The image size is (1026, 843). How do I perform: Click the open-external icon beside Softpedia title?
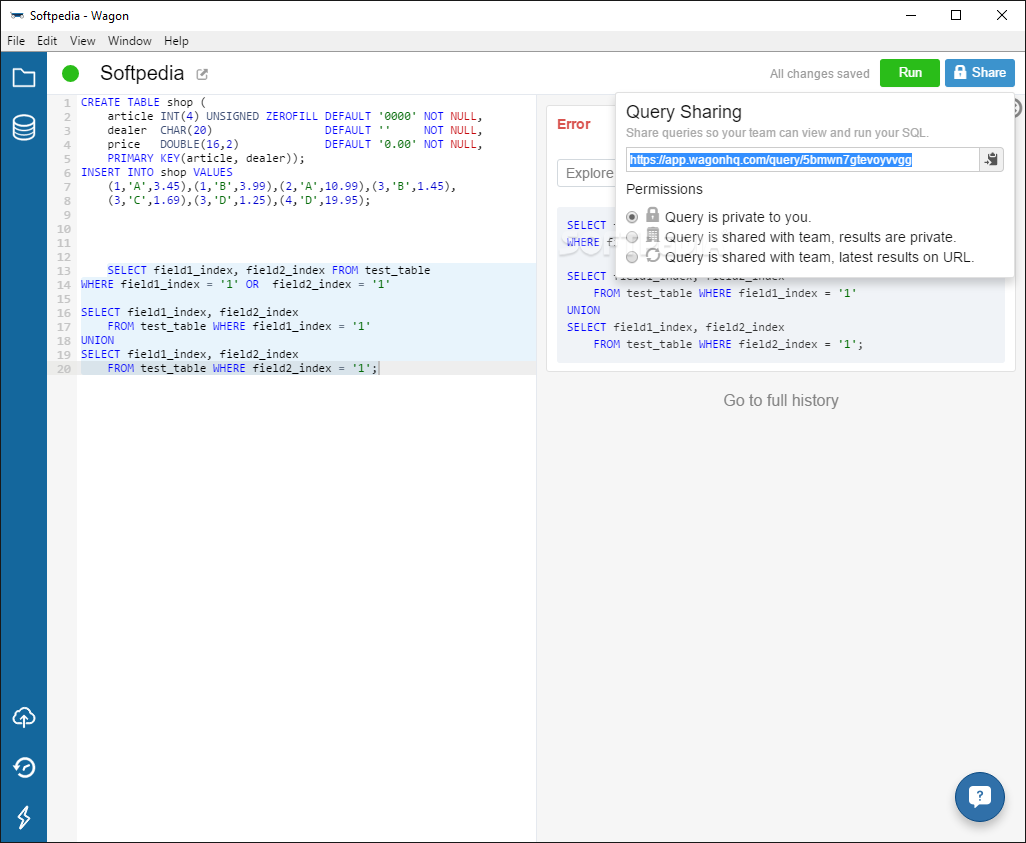point(202,75)
